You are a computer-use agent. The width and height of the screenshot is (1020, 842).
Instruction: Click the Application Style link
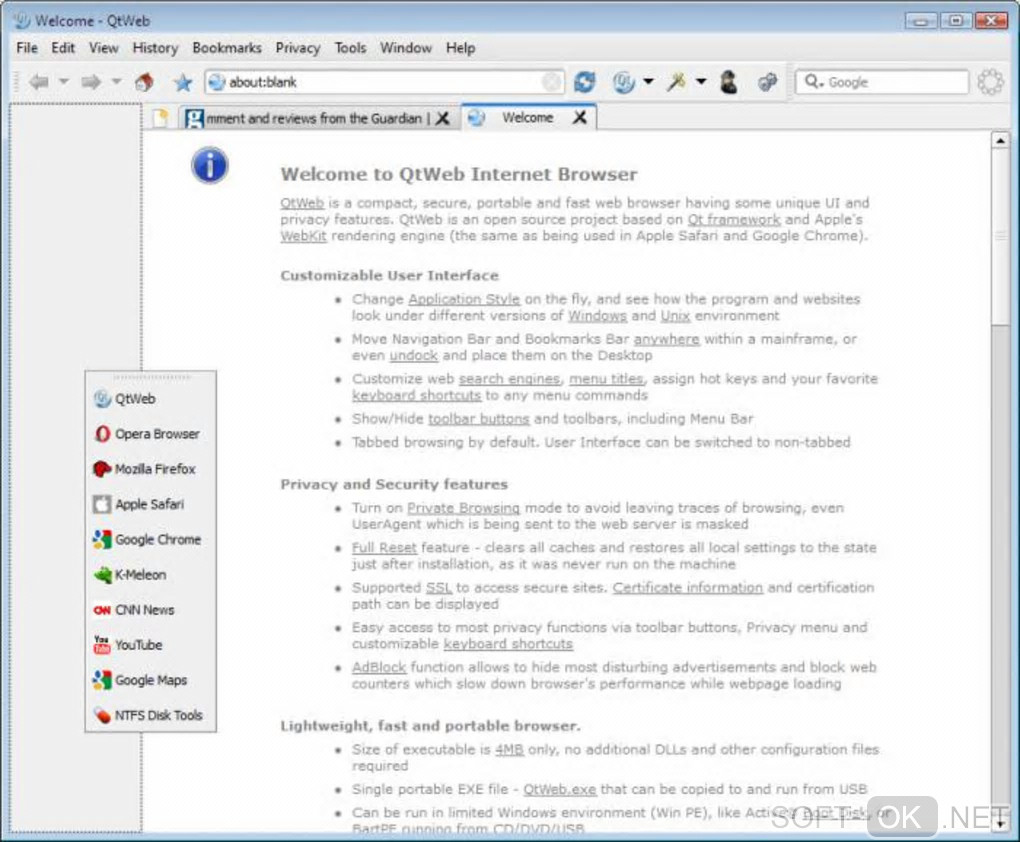pos(464,299)
